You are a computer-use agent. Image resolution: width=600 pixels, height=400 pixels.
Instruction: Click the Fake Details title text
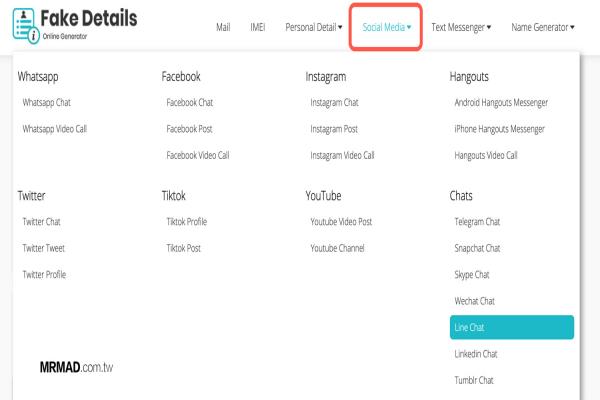tap(89, 18)
